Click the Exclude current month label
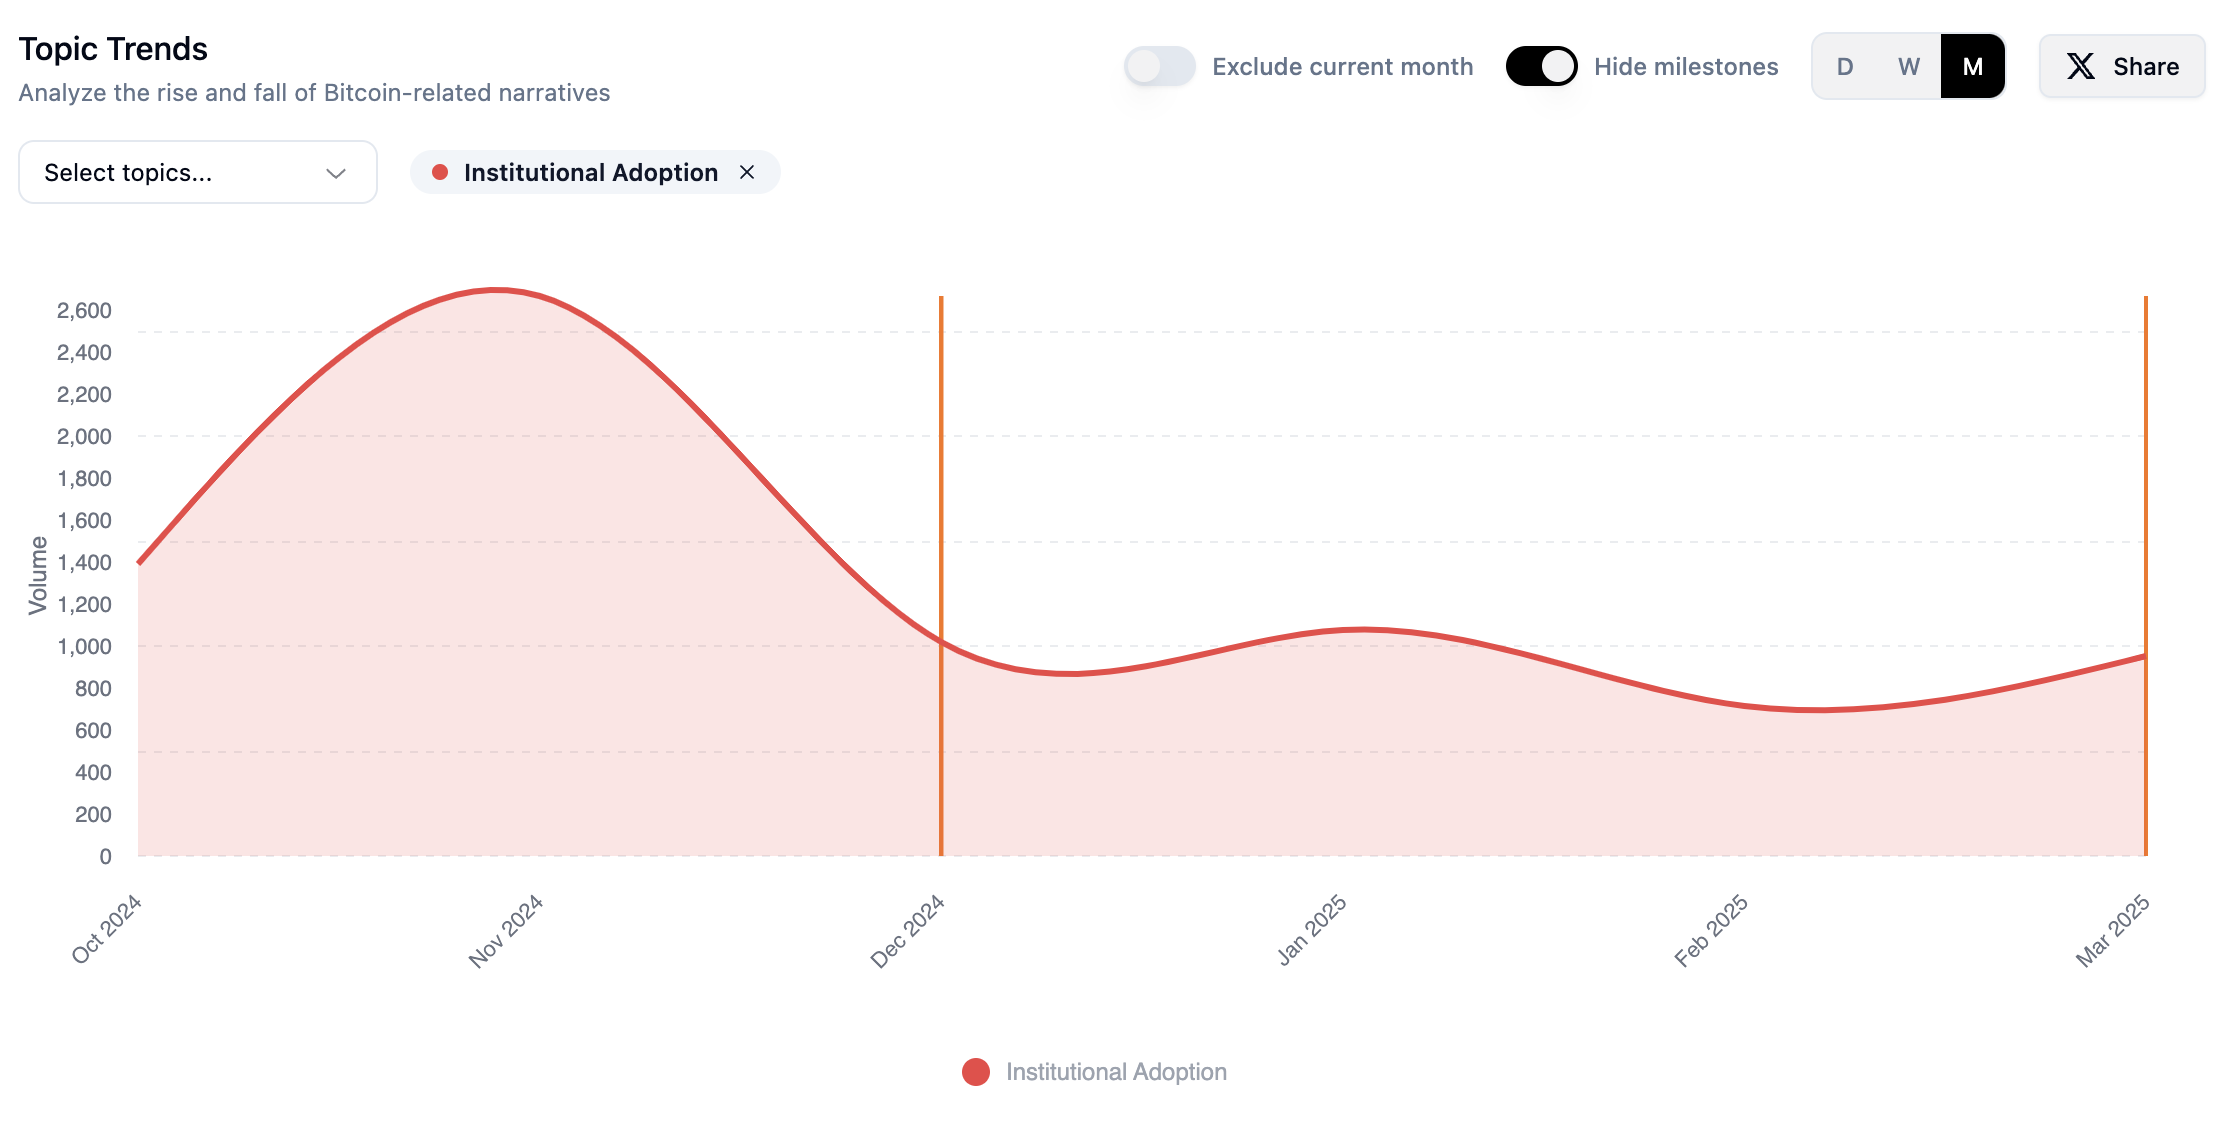 tap(1342, 67)
